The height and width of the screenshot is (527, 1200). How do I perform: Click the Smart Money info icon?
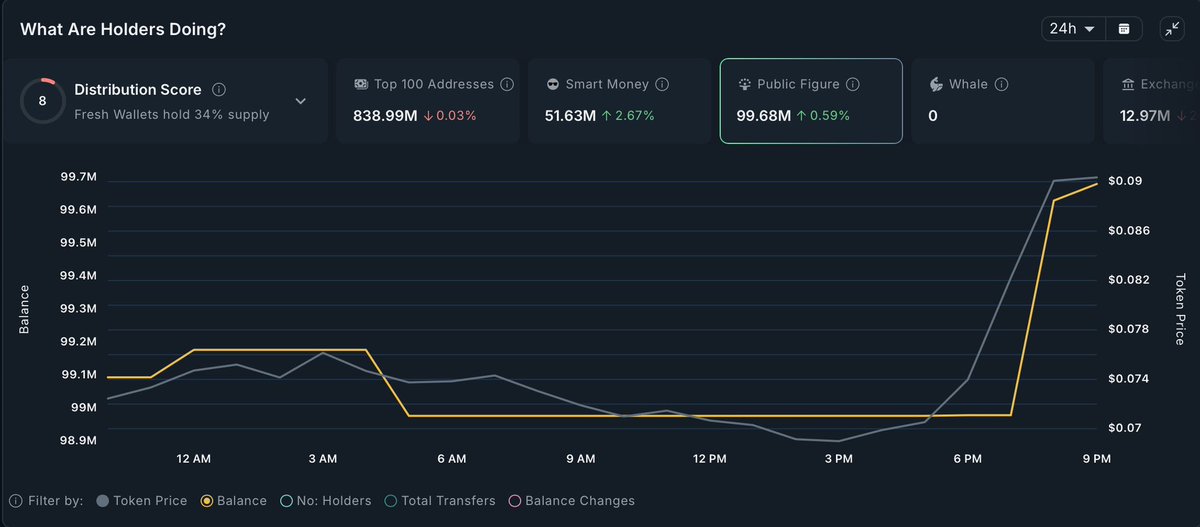(662, 85)
